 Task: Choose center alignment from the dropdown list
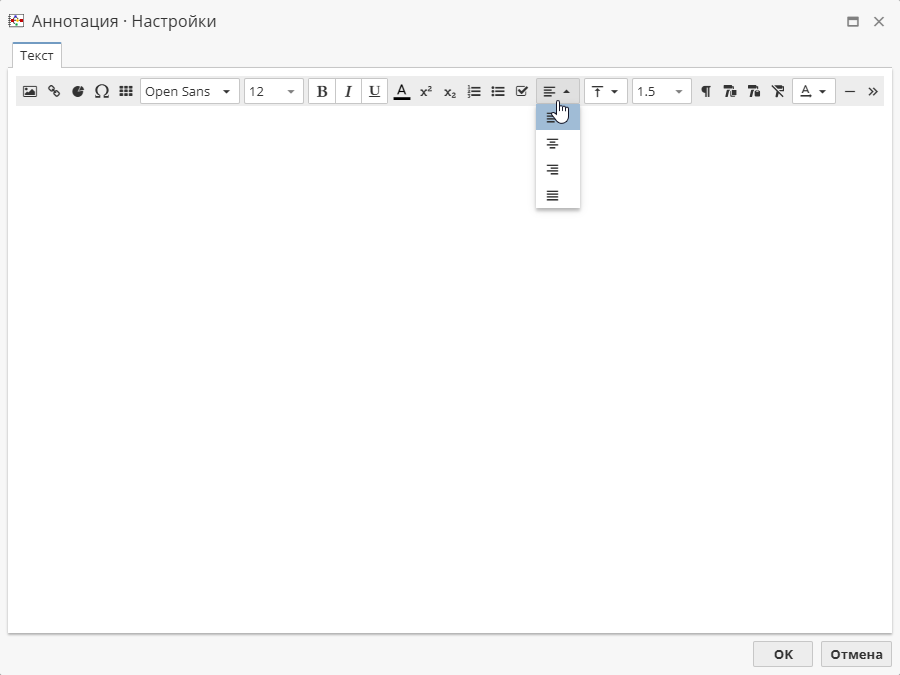552,144
